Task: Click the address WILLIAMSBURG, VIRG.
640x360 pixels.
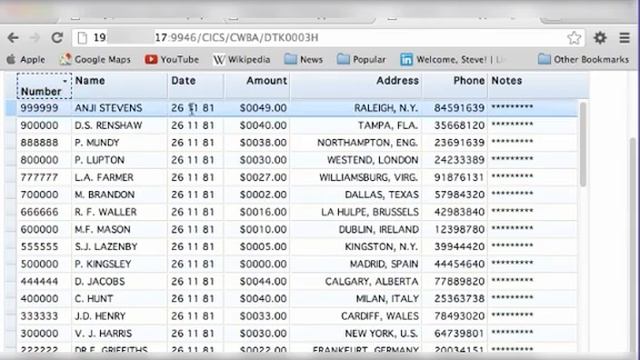Action: click(x=369, y=178)
